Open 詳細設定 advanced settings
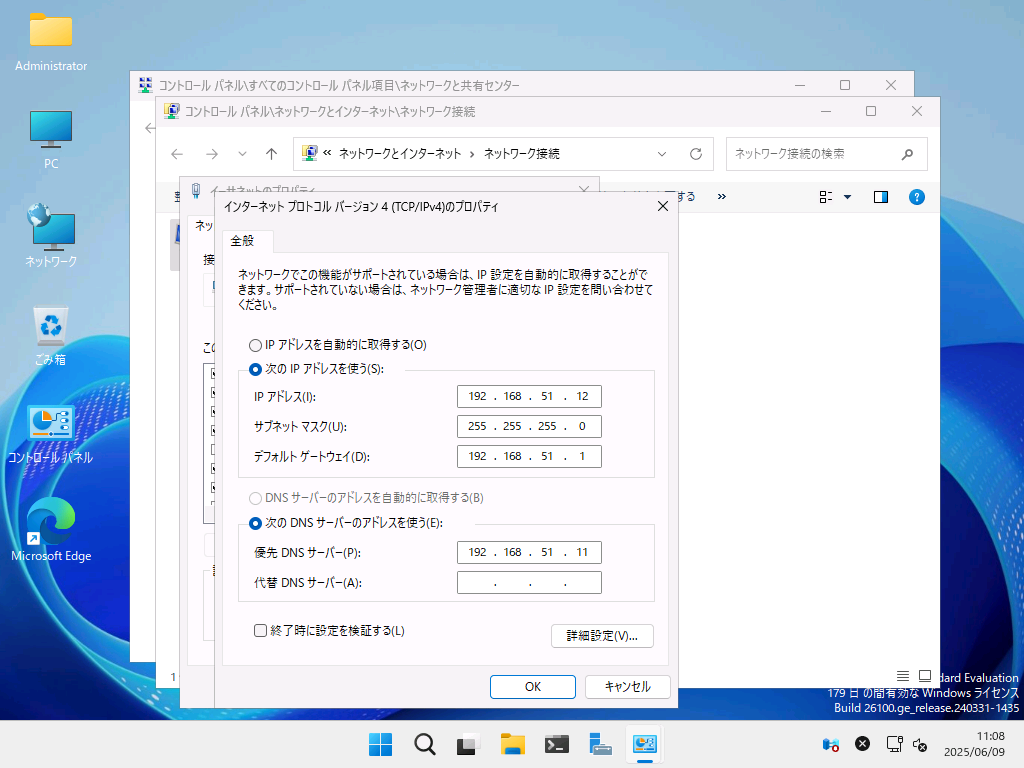 (602, 635)
